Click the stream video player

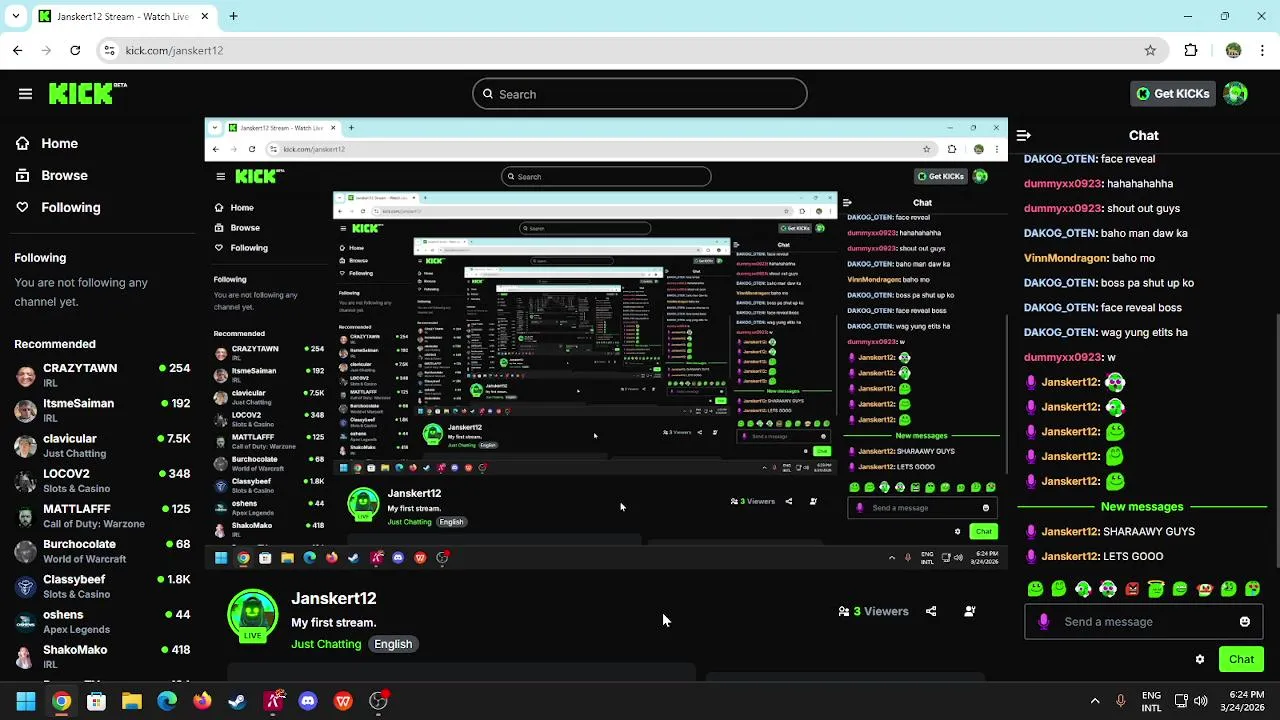tap(607, 344)
